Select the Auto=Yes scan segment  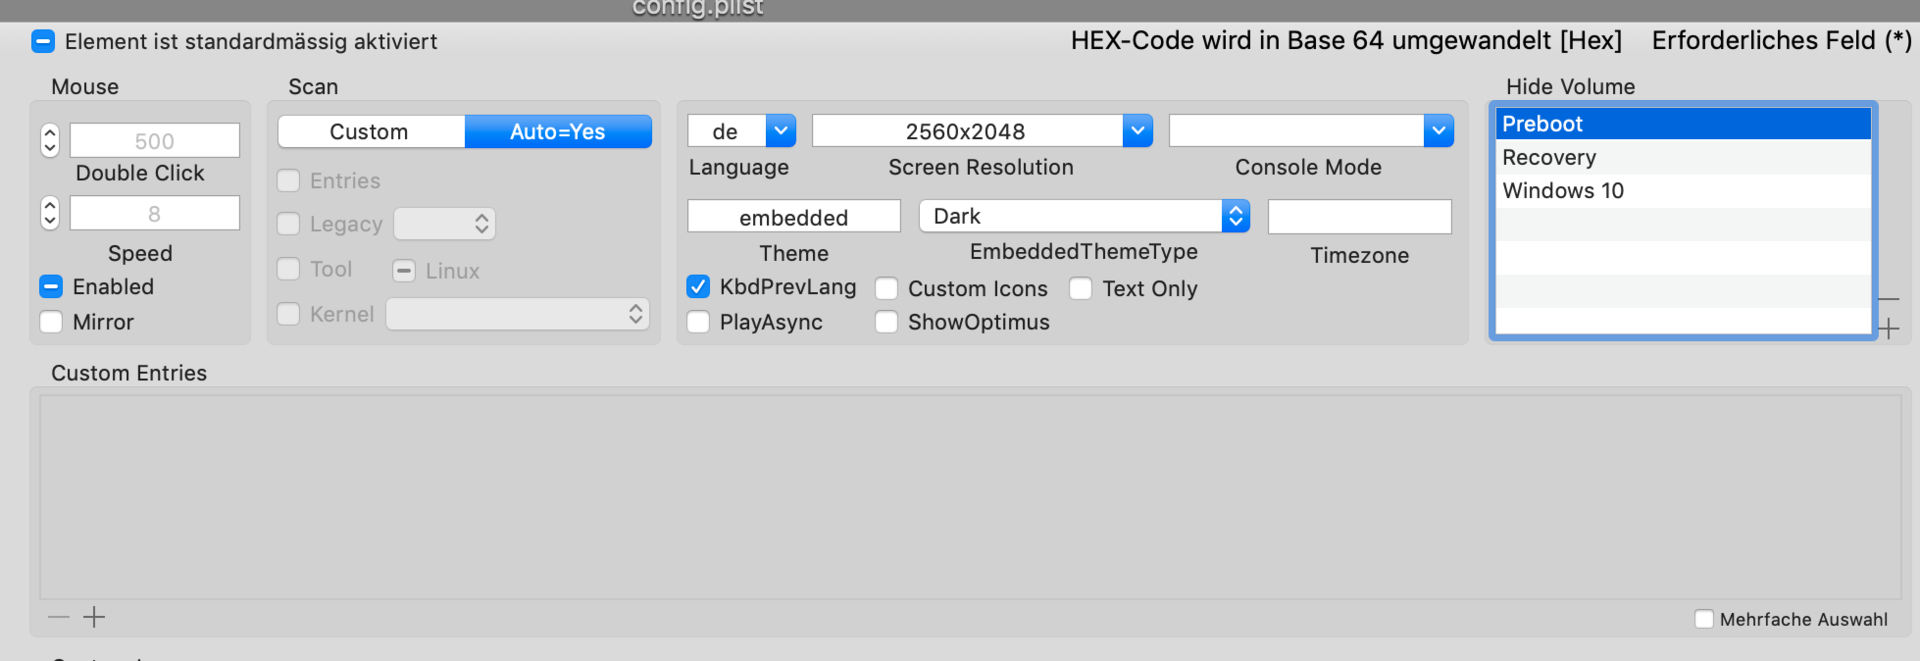(558, 132)
